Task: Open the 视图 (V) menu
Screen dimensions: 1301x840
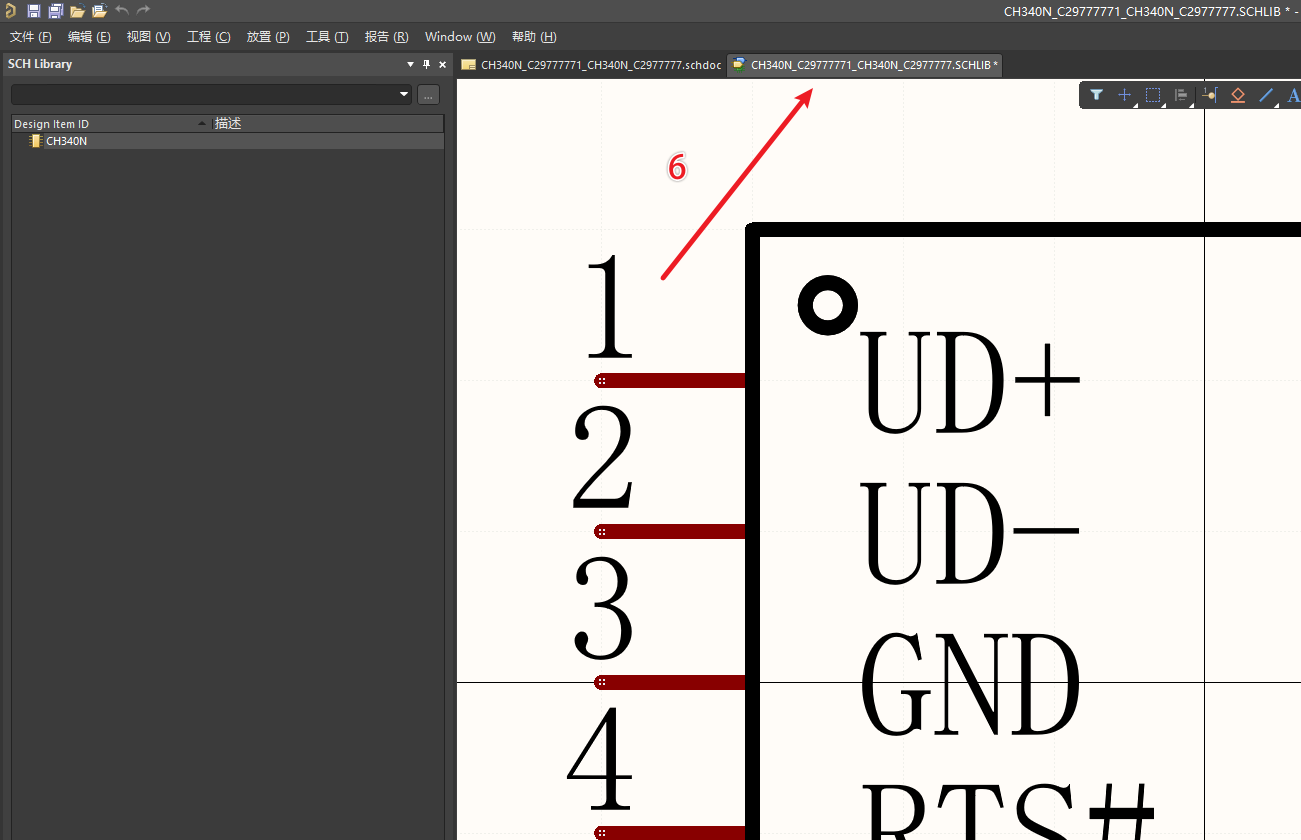Action: click(x=148, y=37)
